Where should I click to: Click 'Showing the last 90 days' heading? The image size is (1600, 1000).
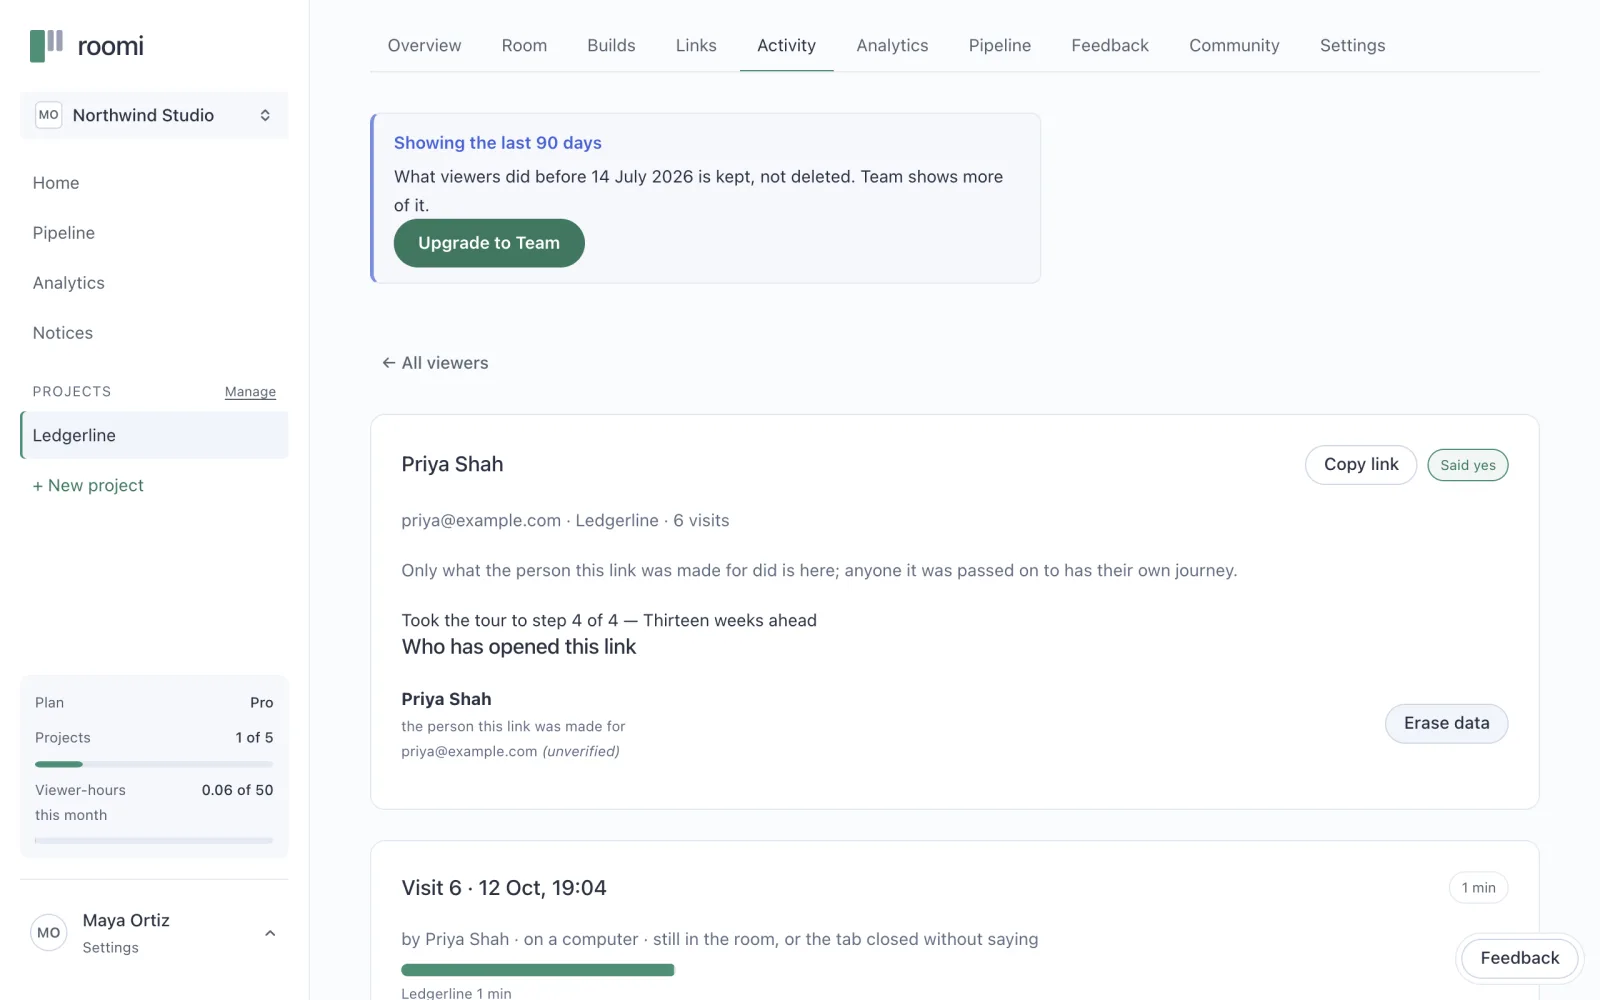click(498, 143)
